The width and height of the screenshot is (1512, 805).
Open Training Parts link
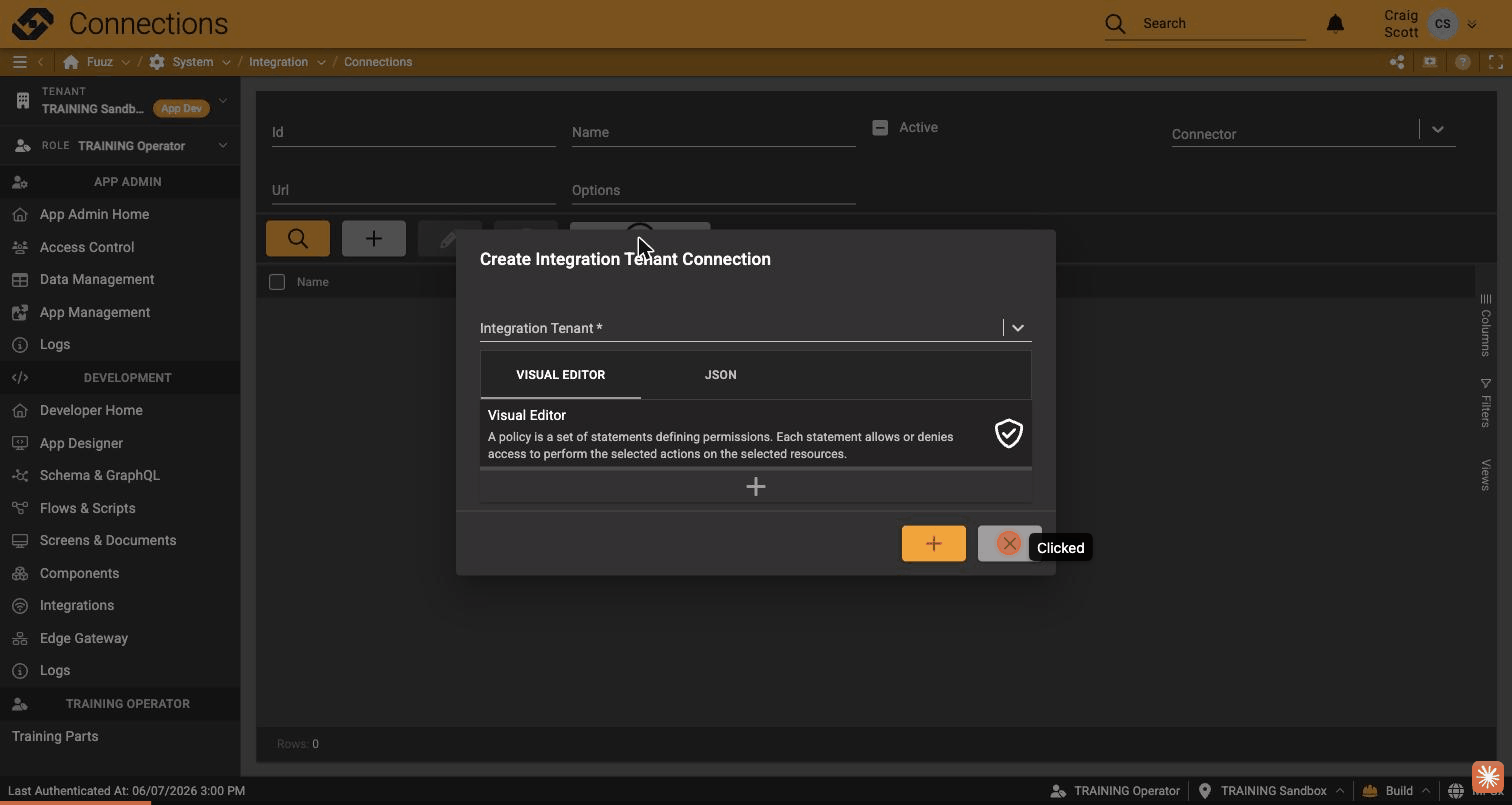point(55,736)
